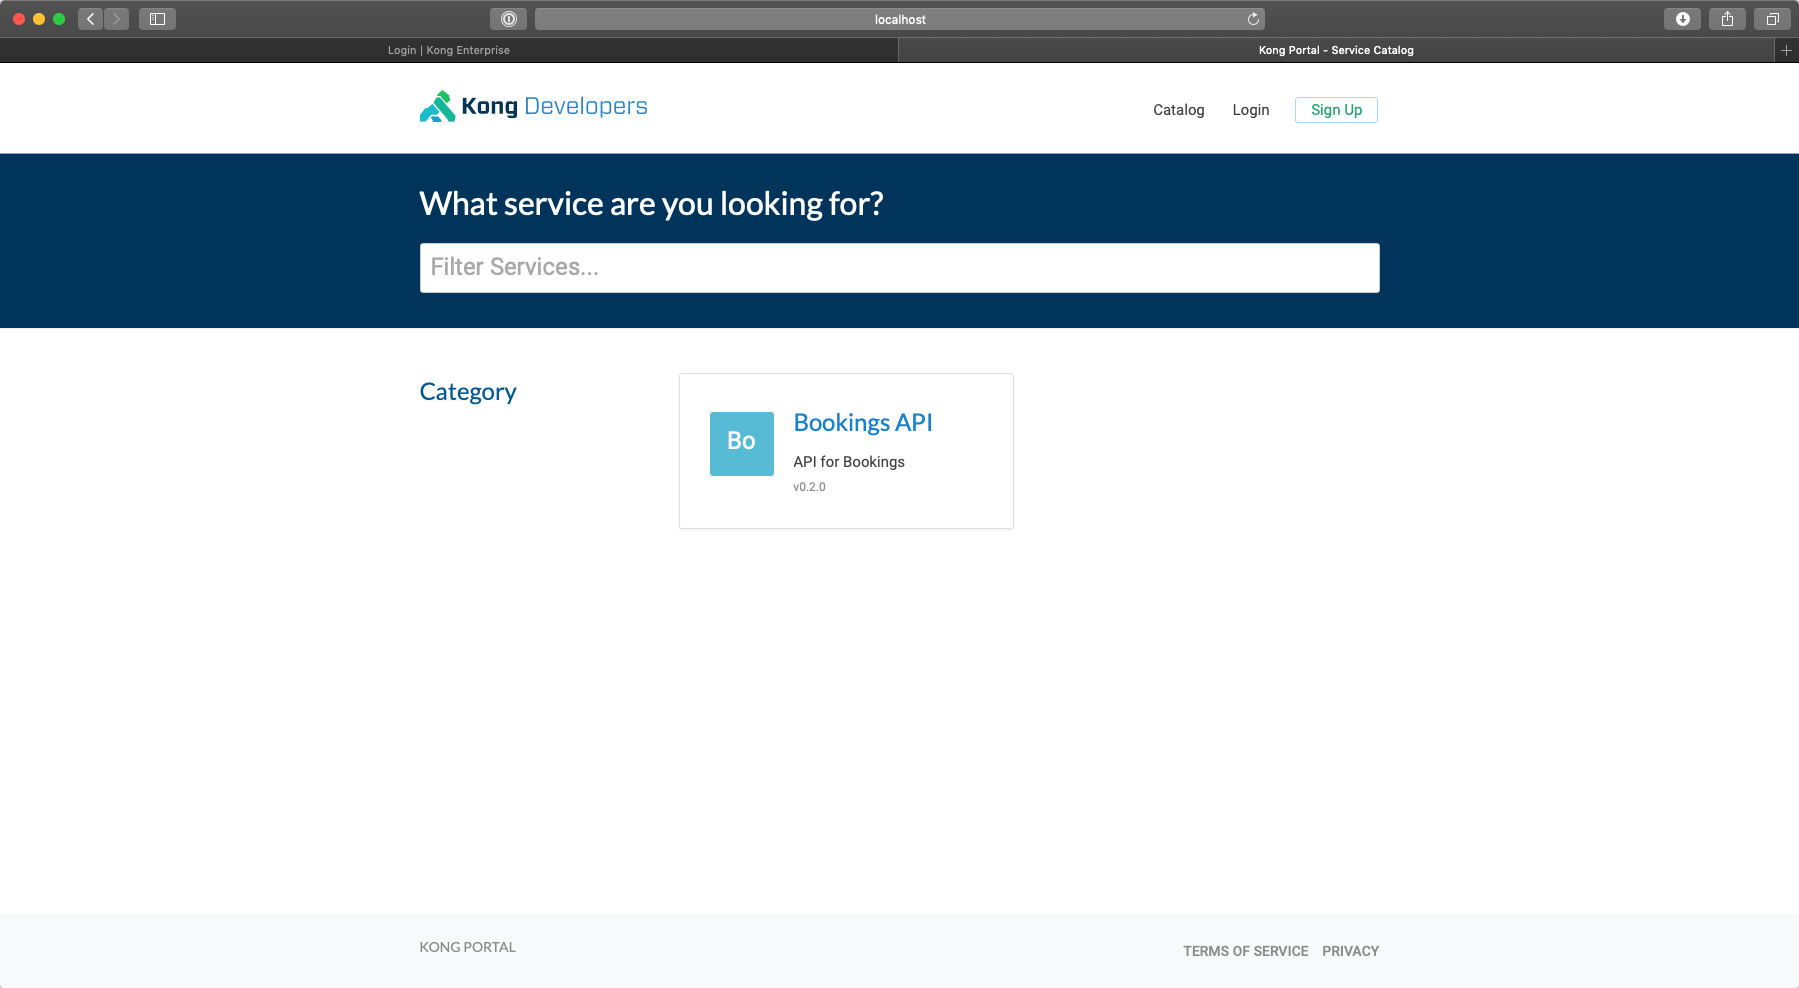1799x988 pixels.
Task: Select Kong Portal - Service Catalog tab
Action: [1335, 50]
